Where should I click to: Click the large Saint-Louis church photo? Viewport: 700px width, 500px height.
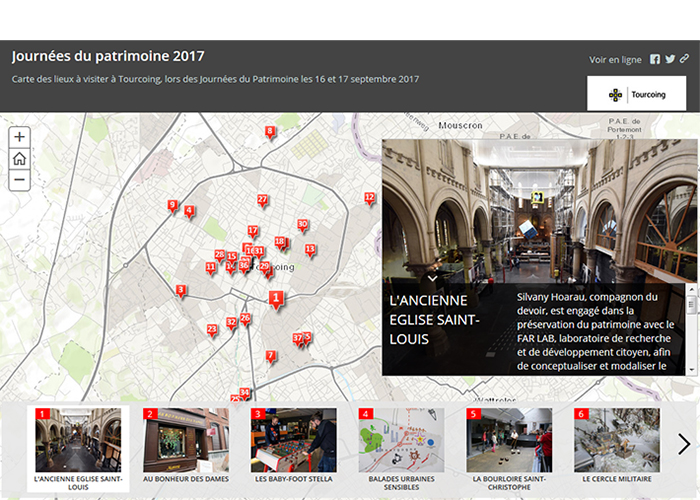point(539,211)
